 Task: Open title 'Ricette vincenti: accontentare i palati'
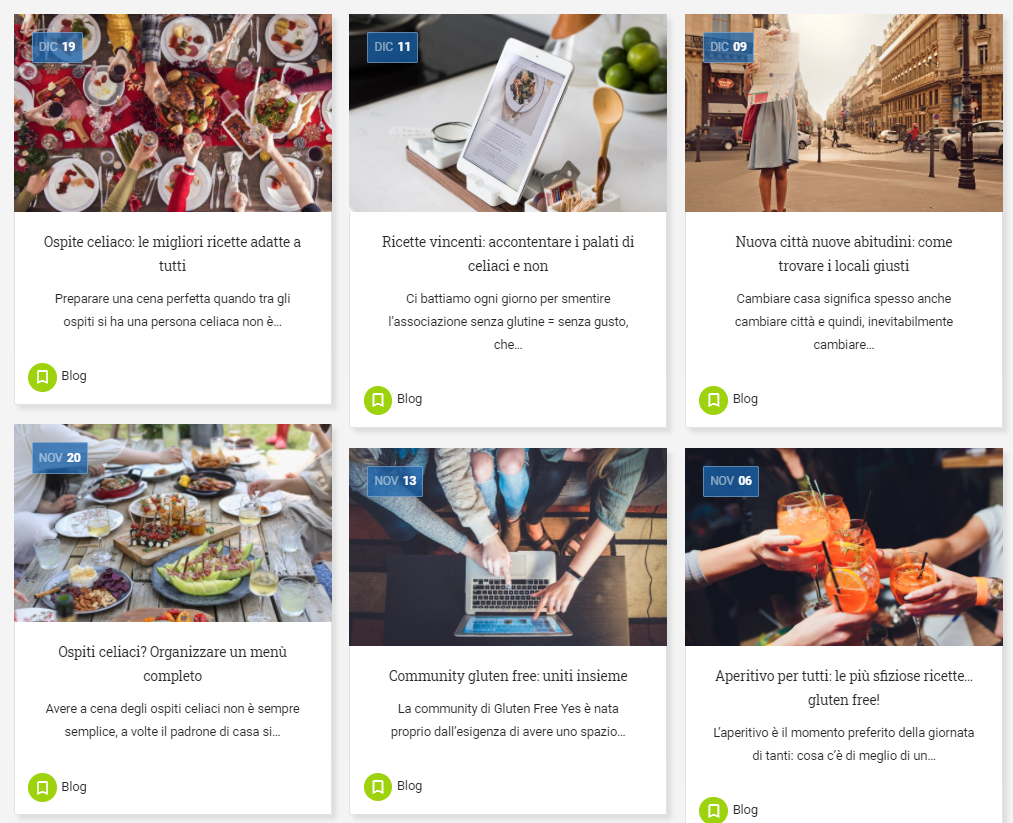coord(508,254)
